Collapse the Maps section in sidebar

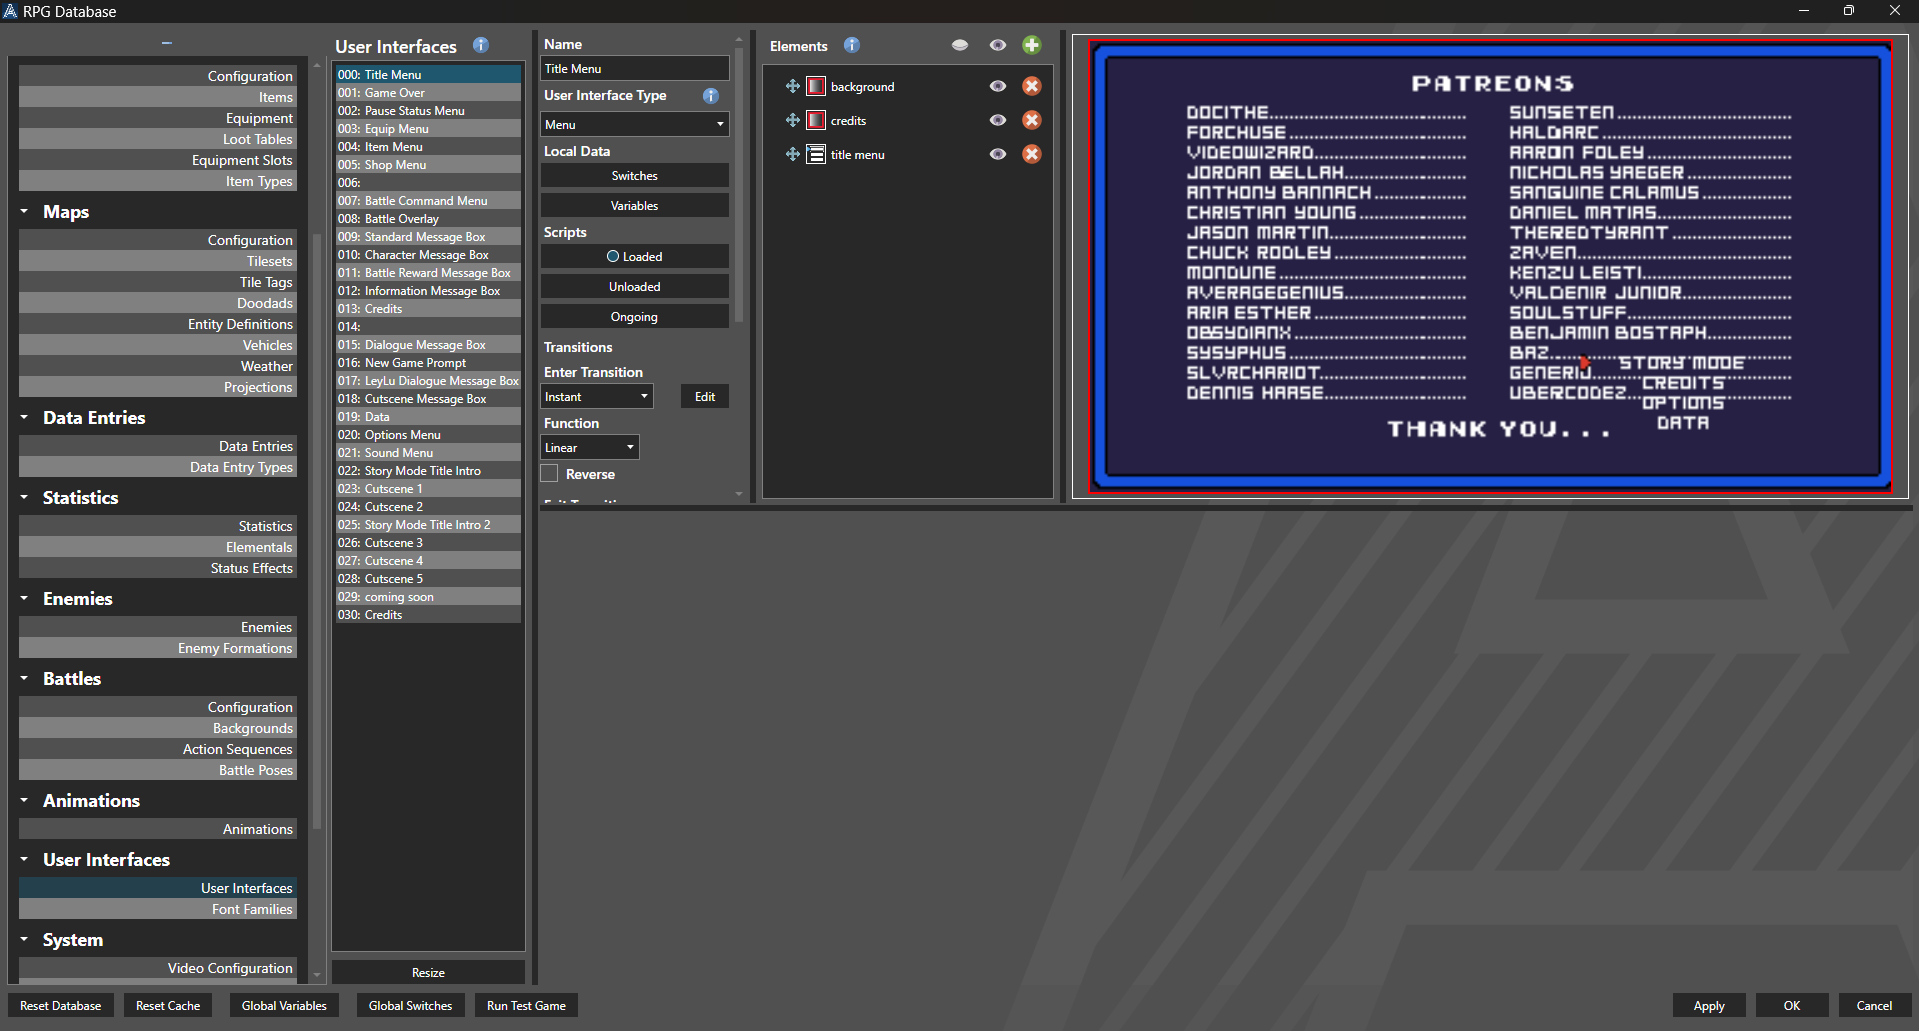point(24,212)
